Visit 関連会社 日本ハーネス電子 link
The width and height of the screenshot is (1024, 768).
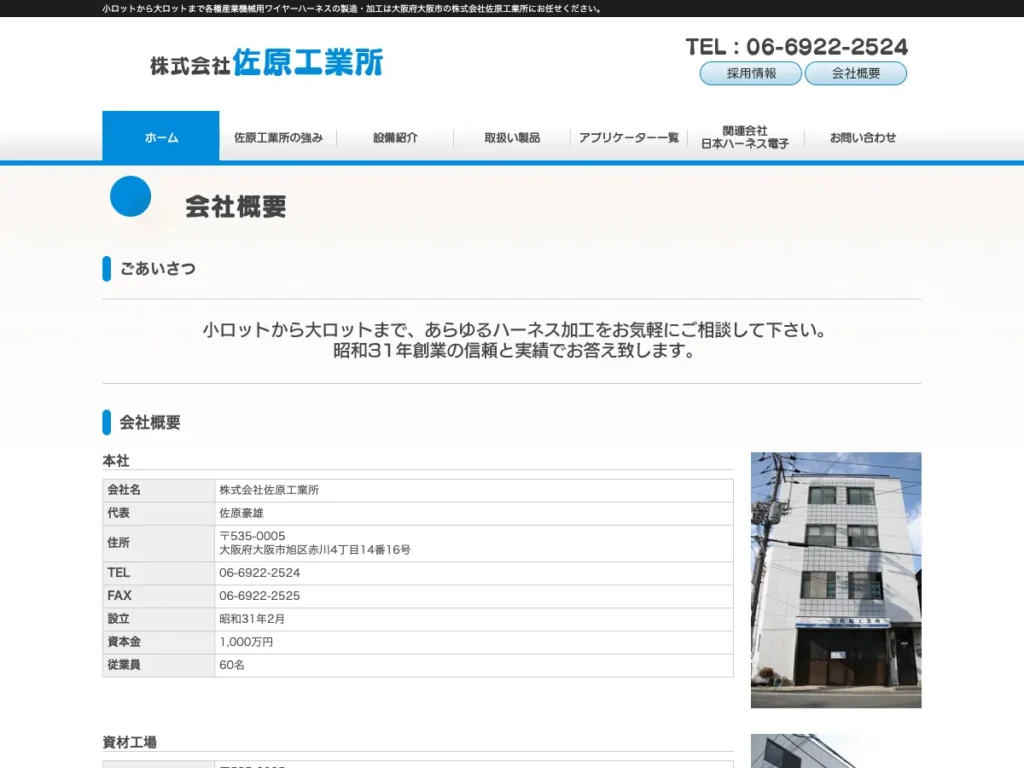point(745,137)
